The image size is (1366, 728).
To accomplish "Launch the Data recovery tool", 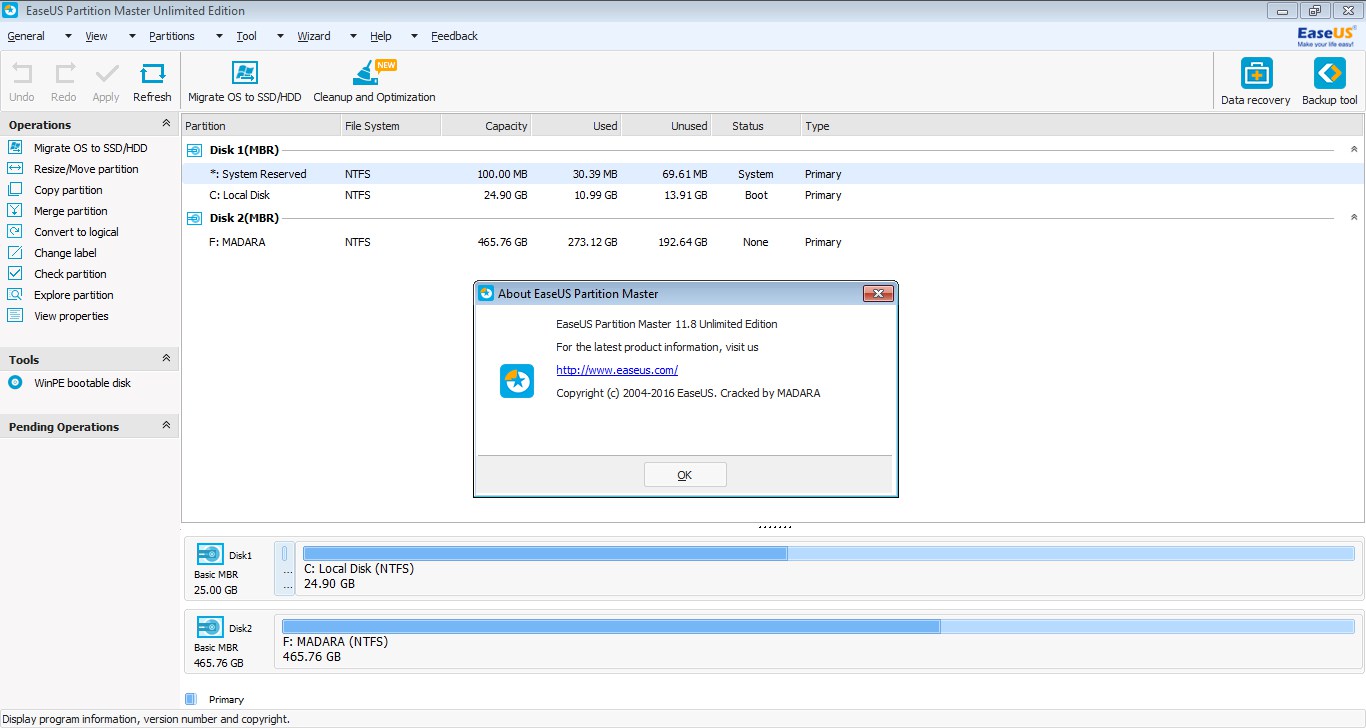I will tap(1256, 74).
